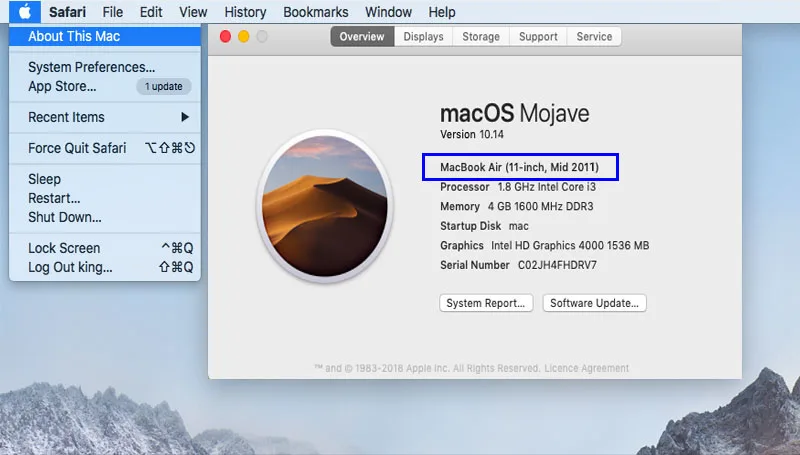Choose Log Out king
The image size is (800, 455).
[105, 267]
